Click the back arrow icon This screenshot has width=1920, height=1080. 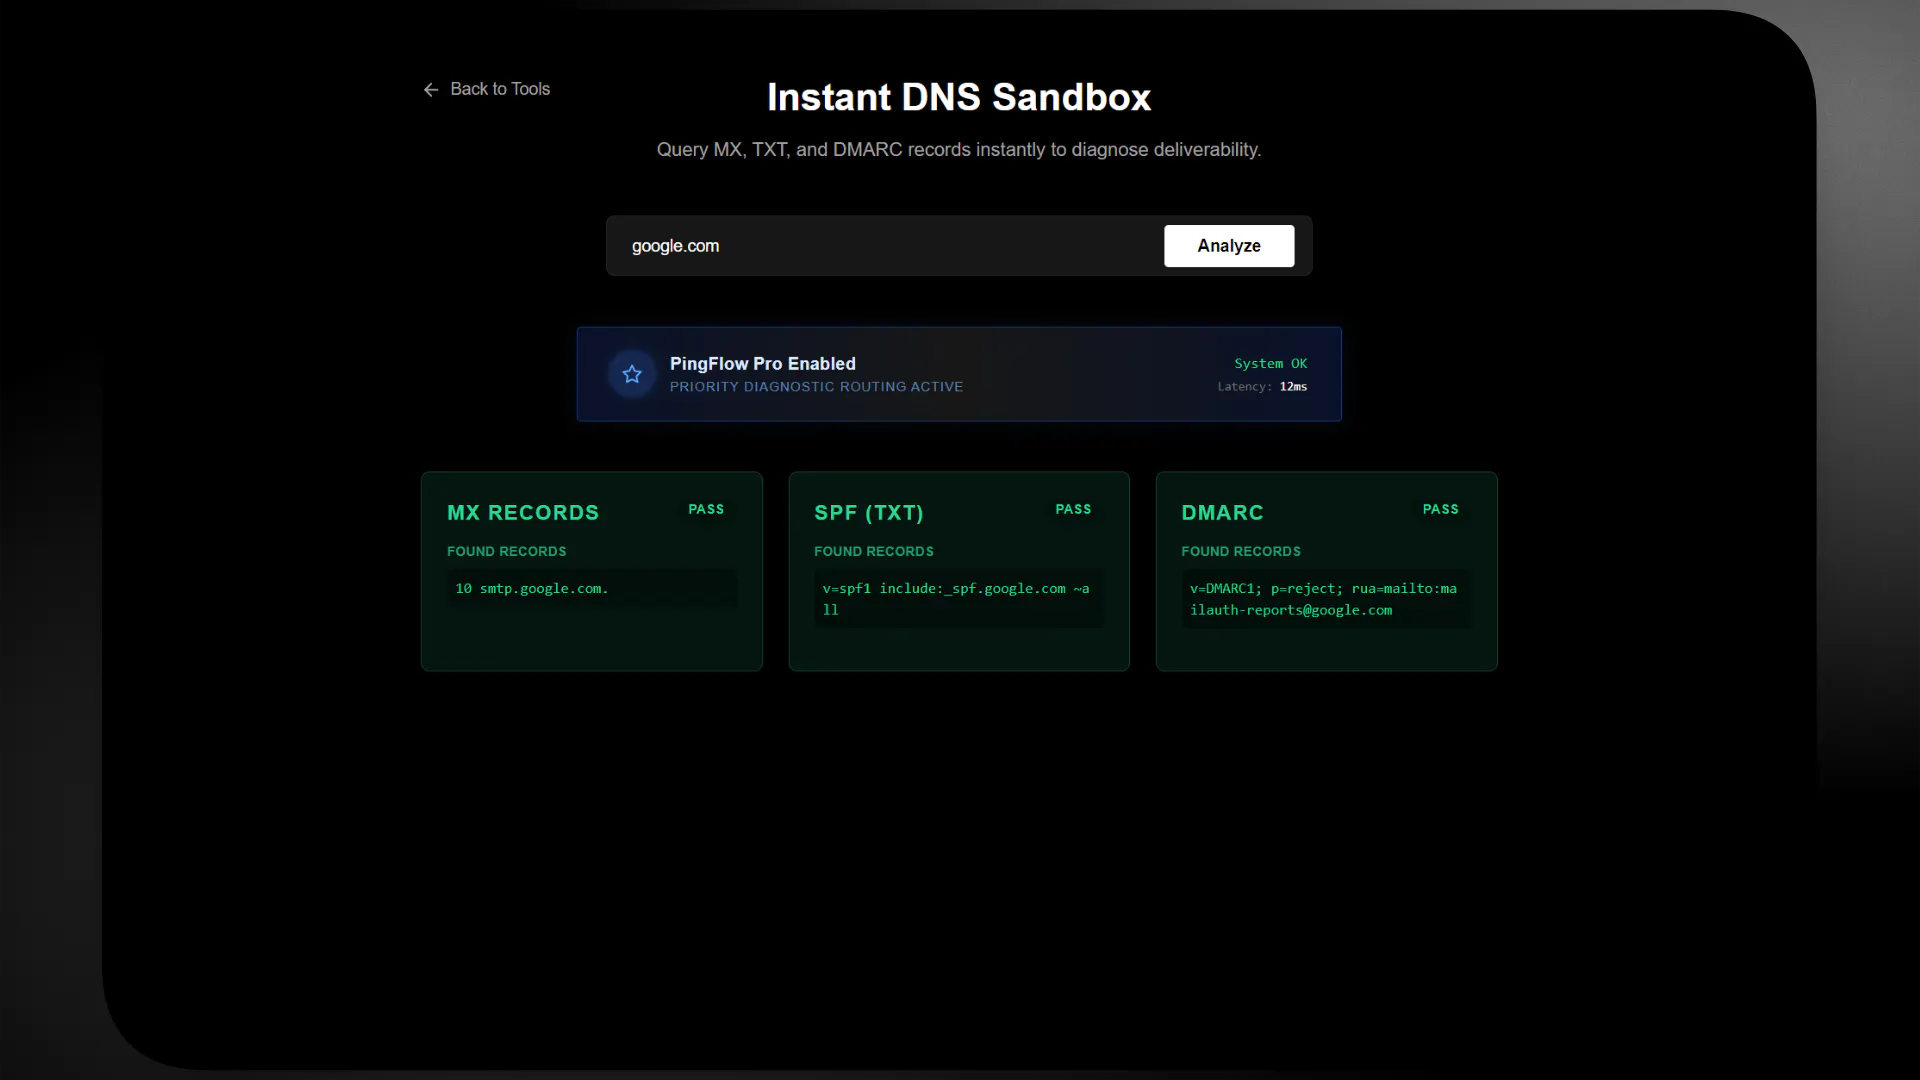[x=431, y=90]
